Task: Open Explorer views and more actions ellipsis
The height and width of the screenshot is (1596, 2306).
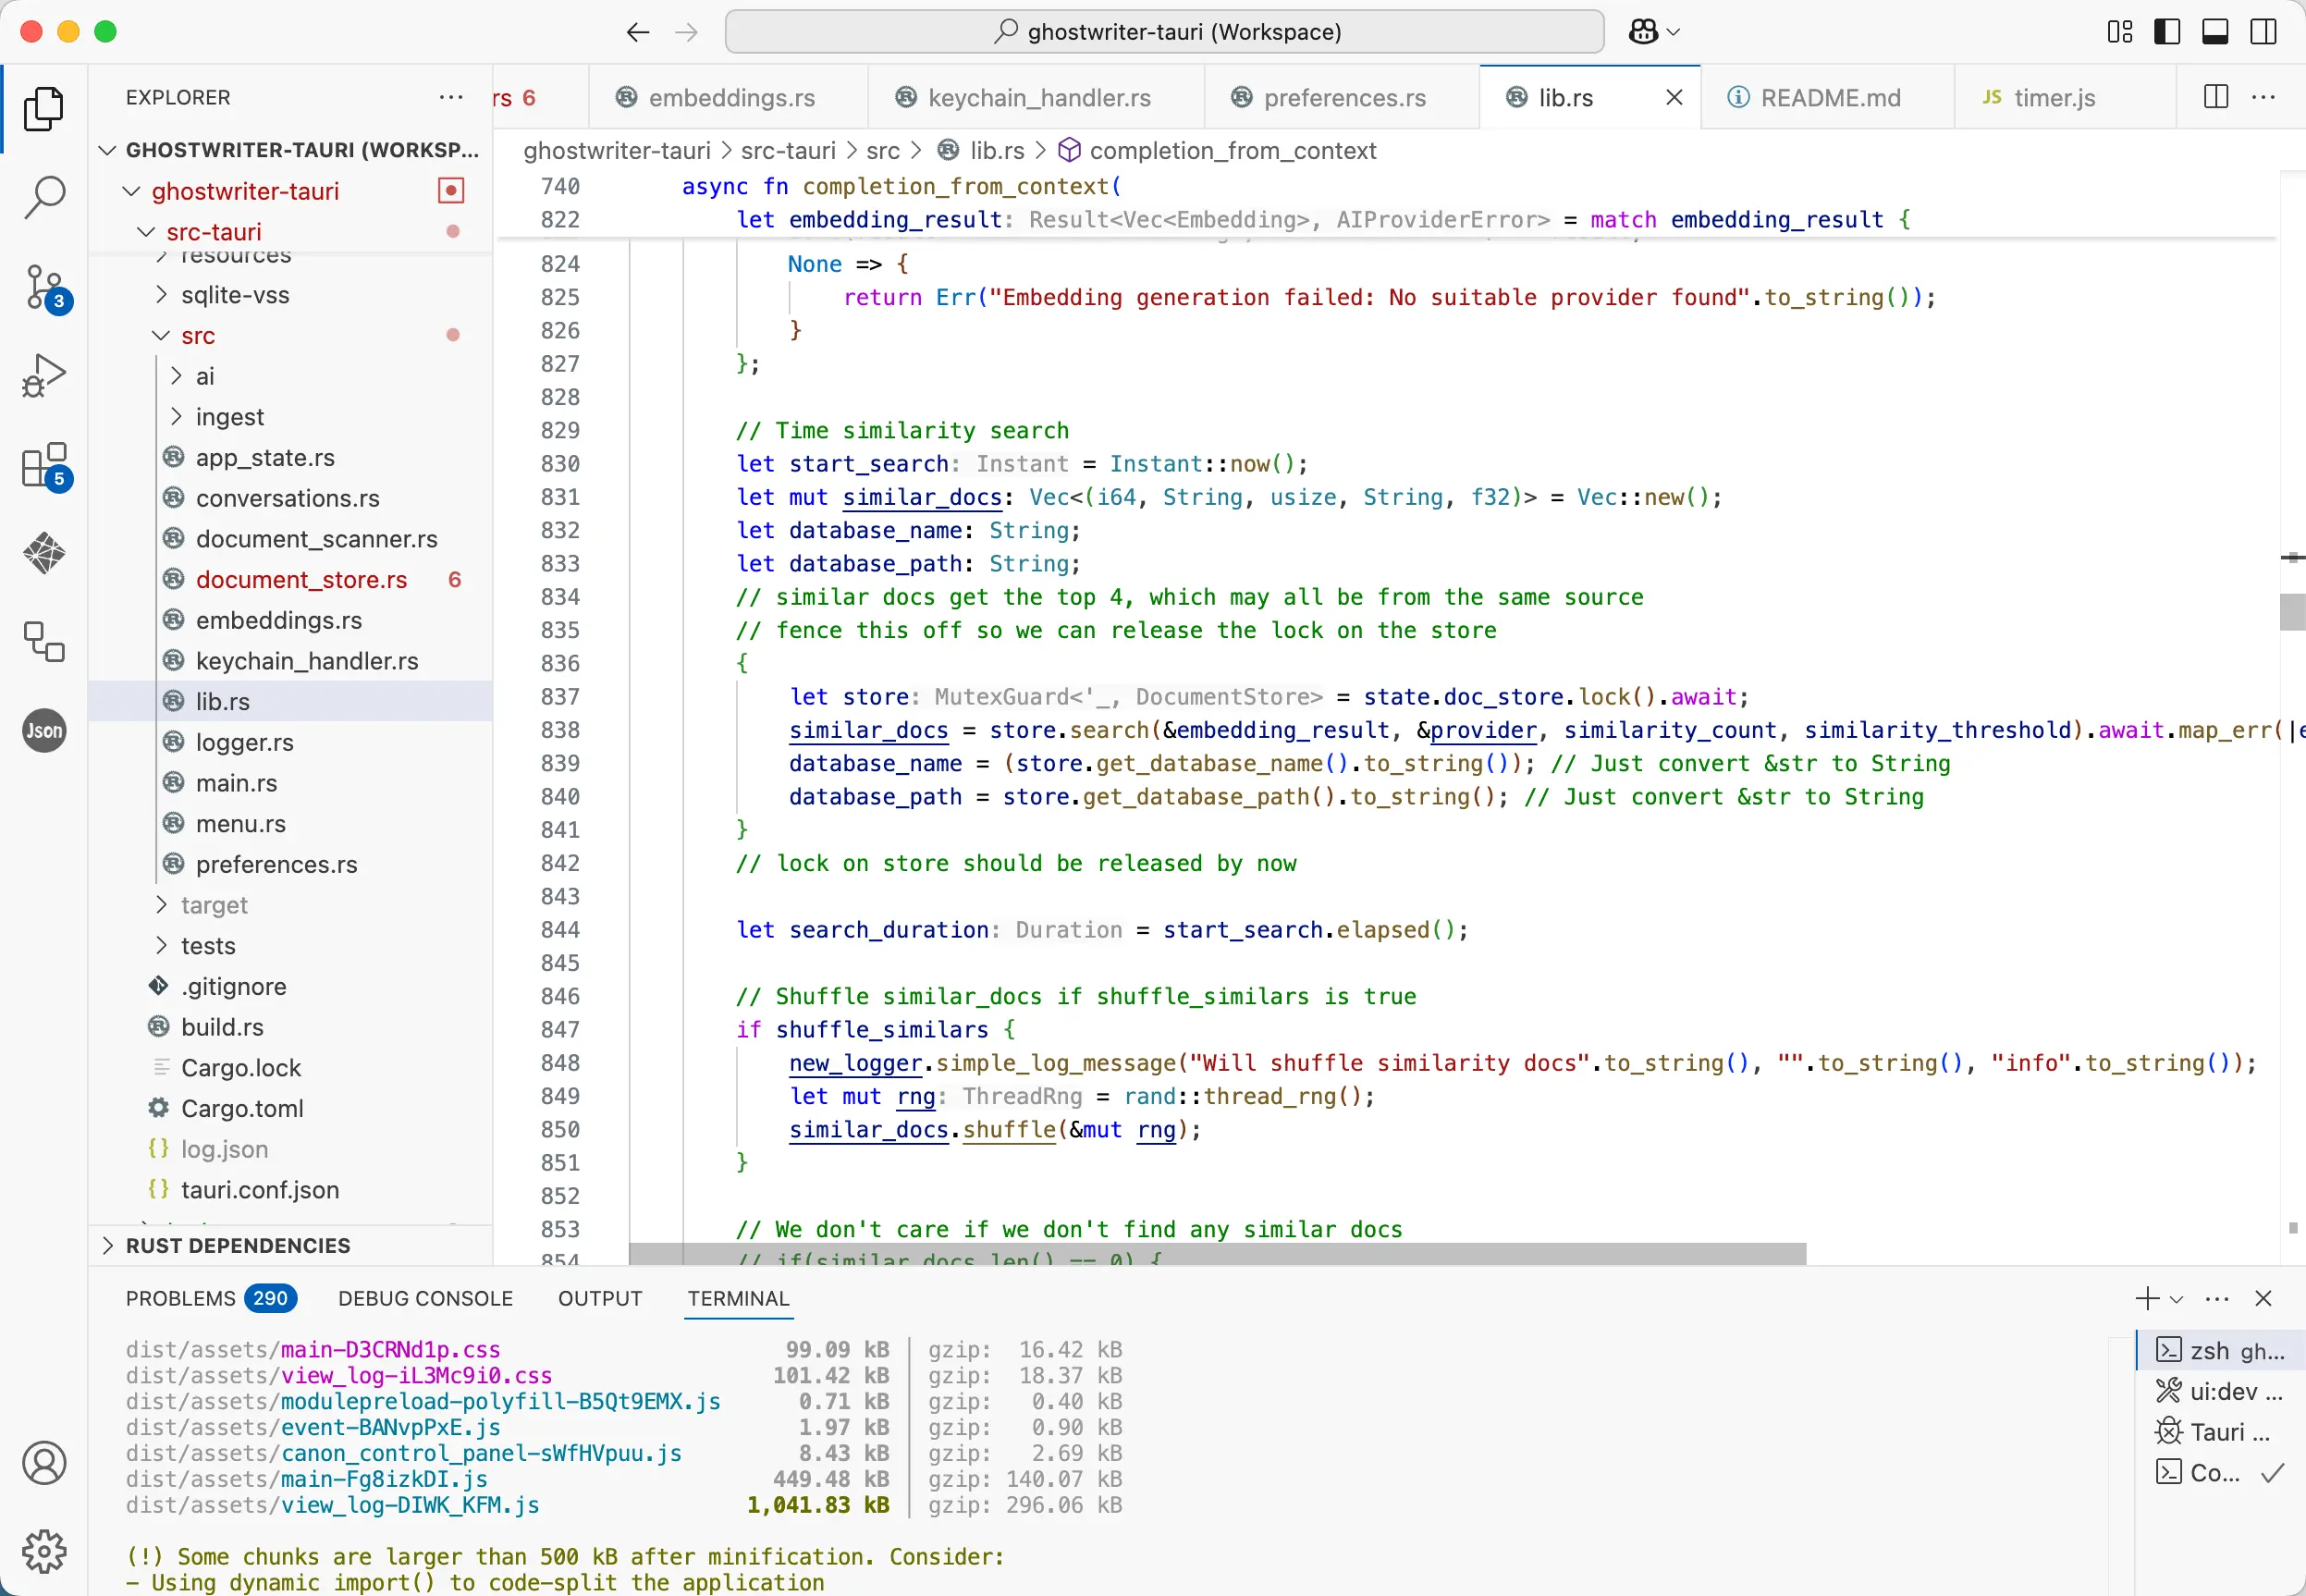Action: coord(451,97)
